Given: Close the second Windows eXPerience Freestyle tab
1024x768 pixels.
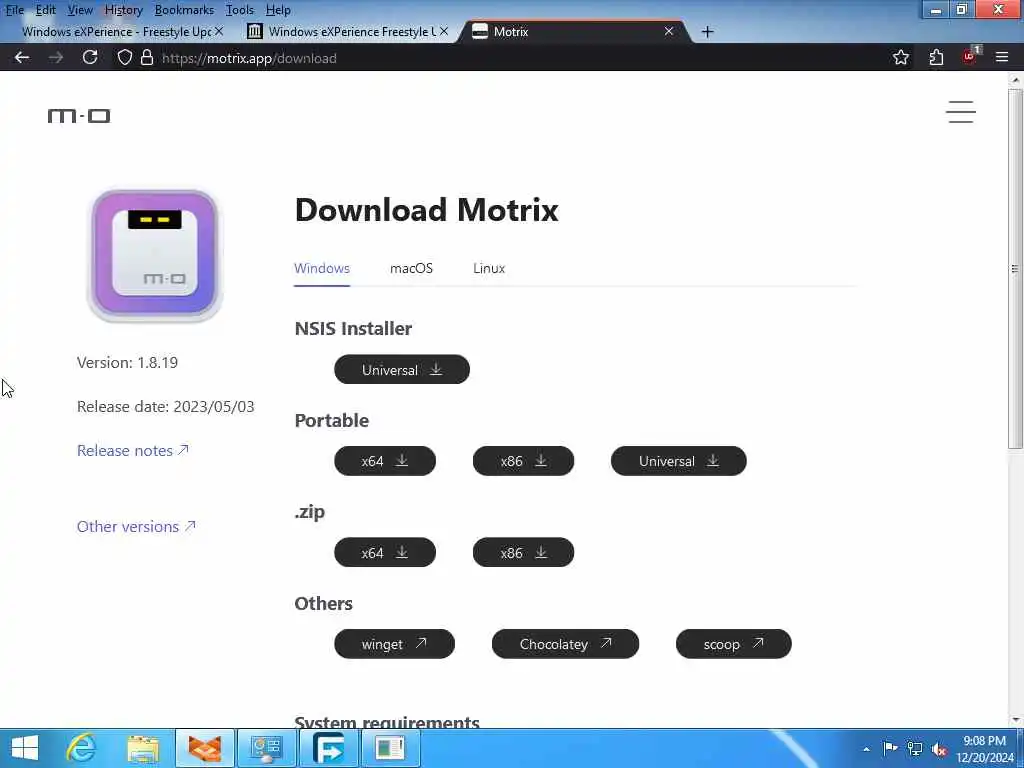Looking at the screenshot, I should [443, 31].
